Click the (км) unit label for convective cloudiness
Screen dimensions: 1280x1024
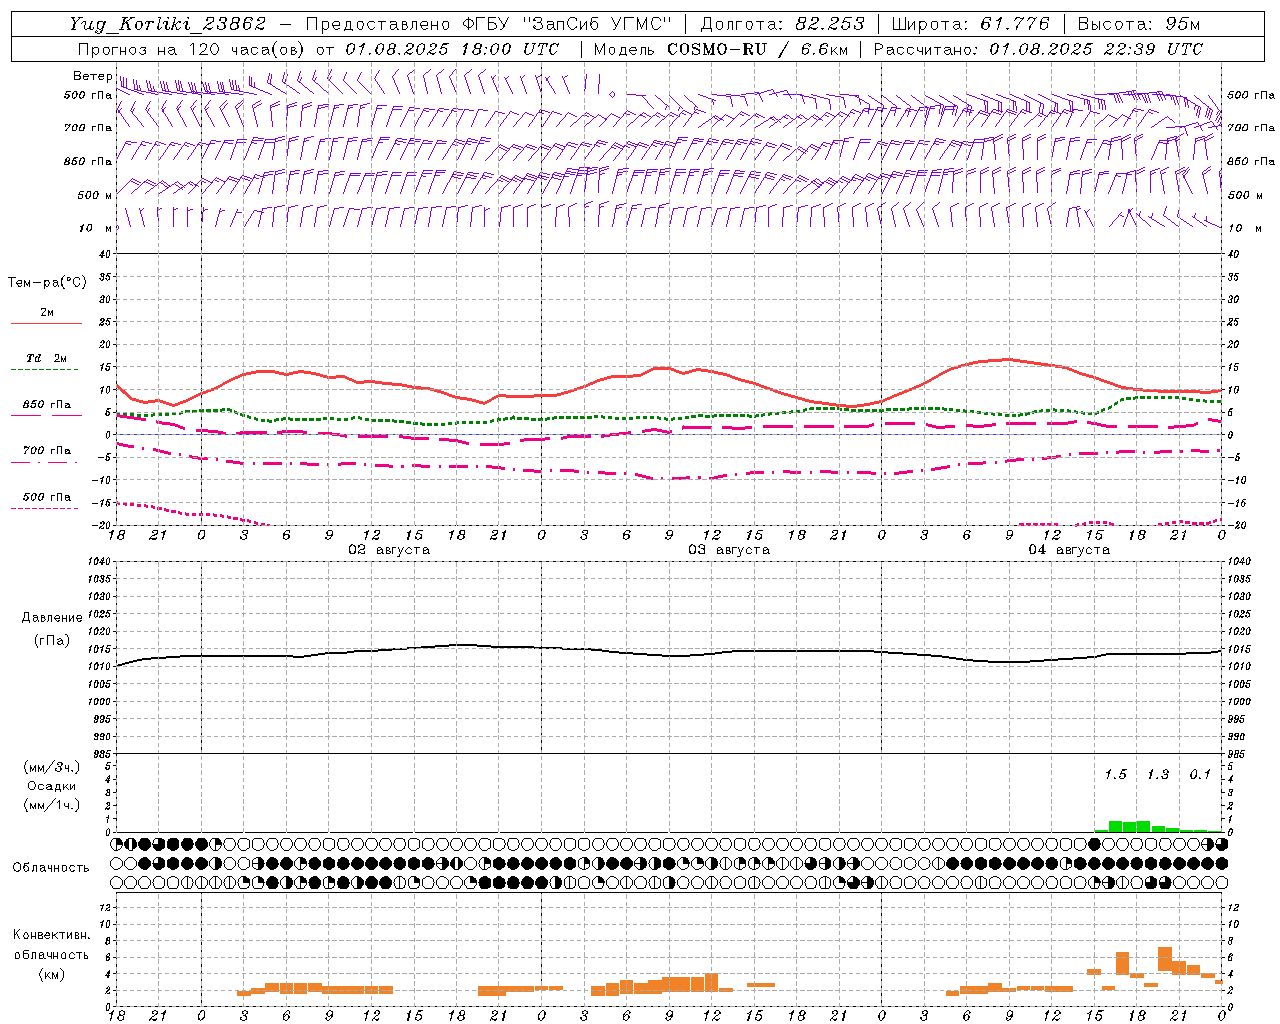52,974
